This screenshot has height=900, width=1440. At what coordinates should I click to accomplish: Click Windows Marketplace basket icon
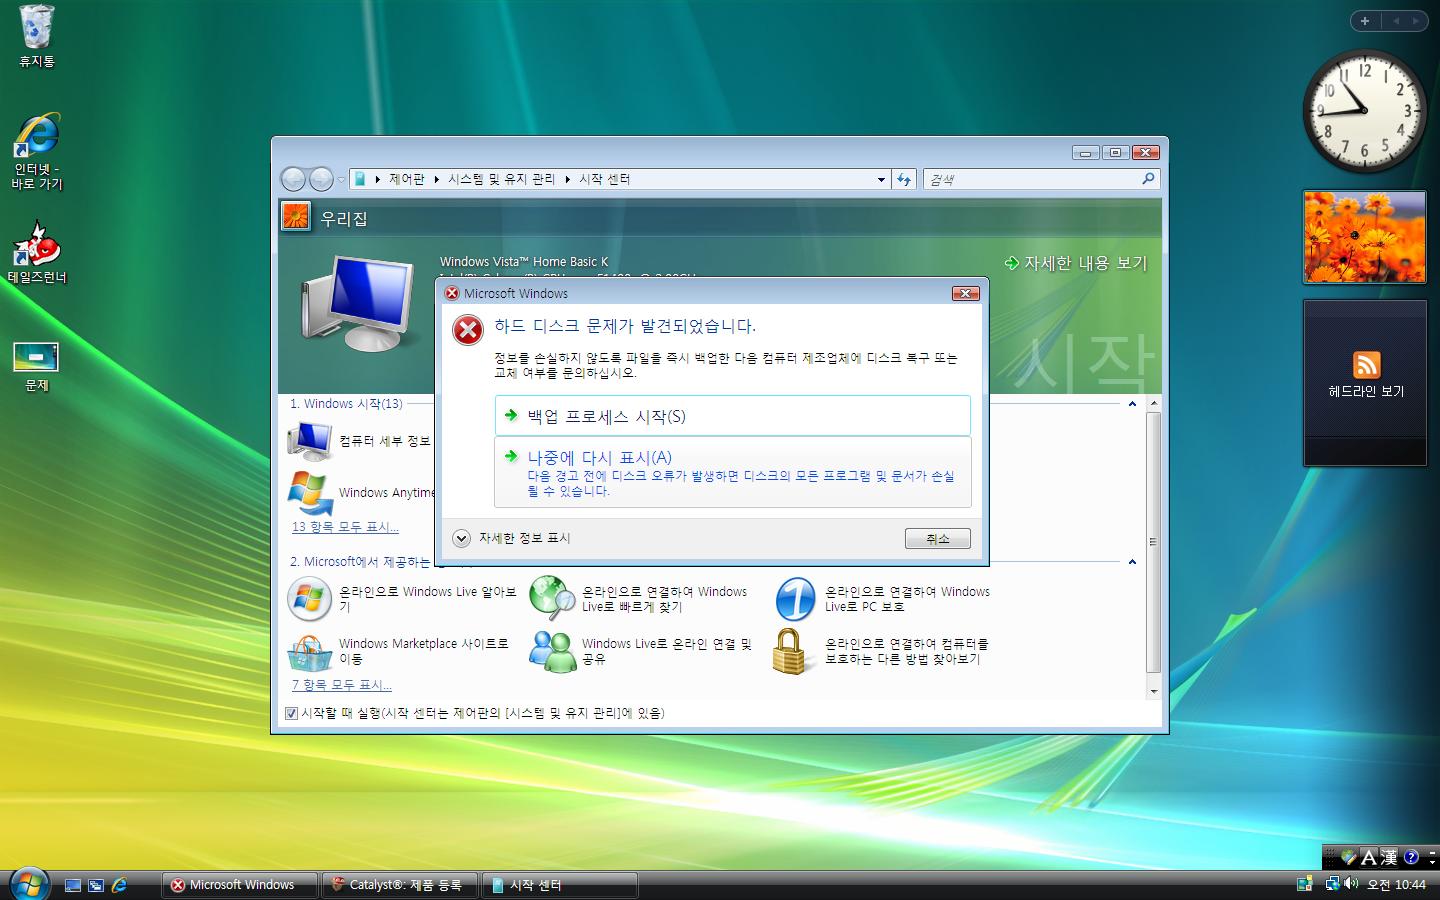click(x=310, y=652)
